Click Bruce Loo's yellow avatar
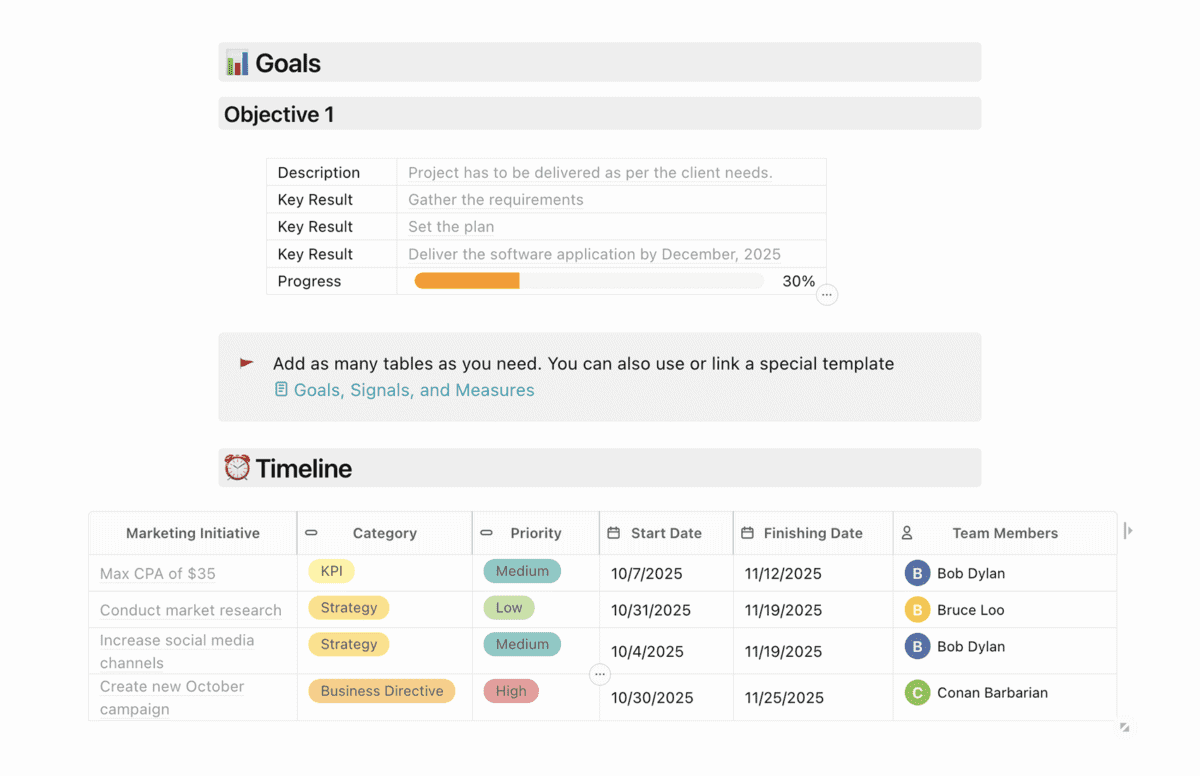This screenshot has height=776, width=1200. pyautogui.click(x=917, y=609)
